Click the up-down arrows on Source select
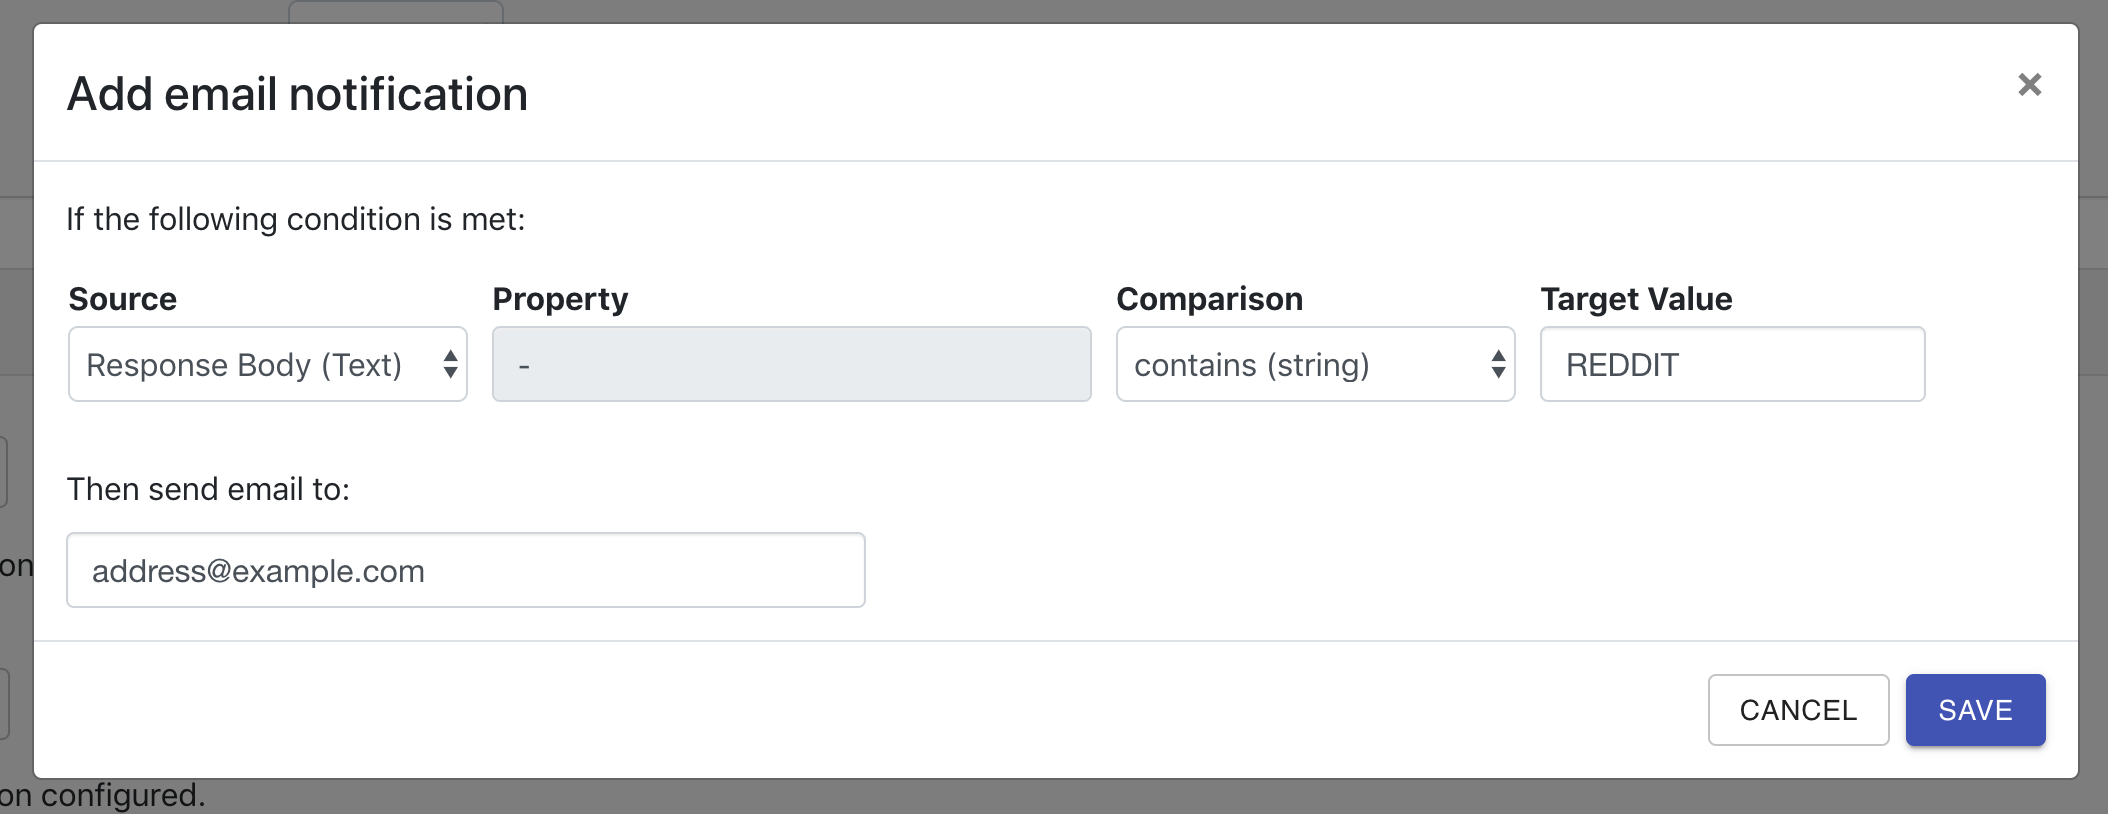The width and height of the screenshot is (2108, 814). tap(450, 364)
